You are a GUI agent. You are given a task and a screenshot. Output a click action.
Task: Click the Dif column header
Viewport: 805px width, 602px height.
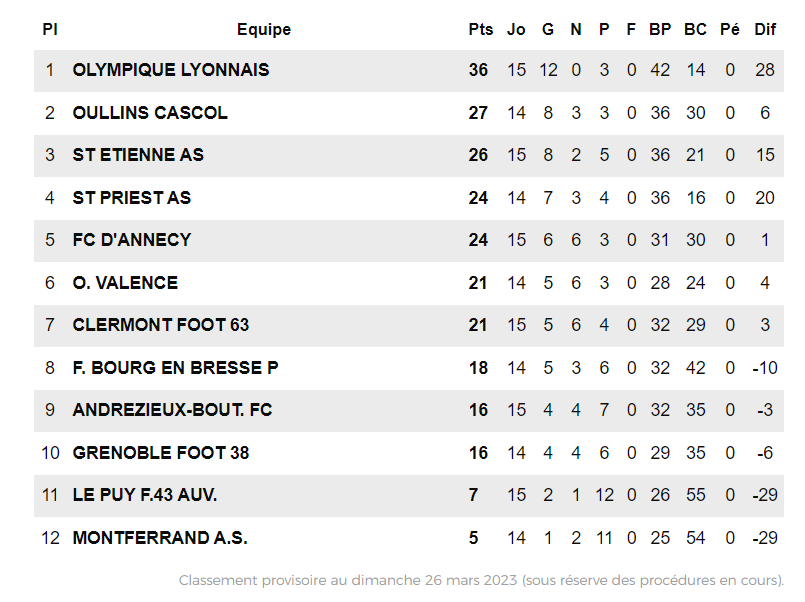765,29
